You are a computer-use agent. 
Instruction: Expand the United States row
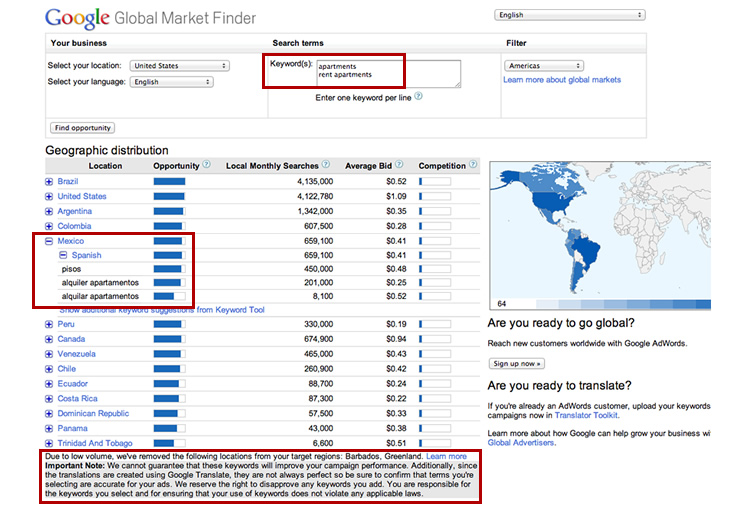click(49, 196)
